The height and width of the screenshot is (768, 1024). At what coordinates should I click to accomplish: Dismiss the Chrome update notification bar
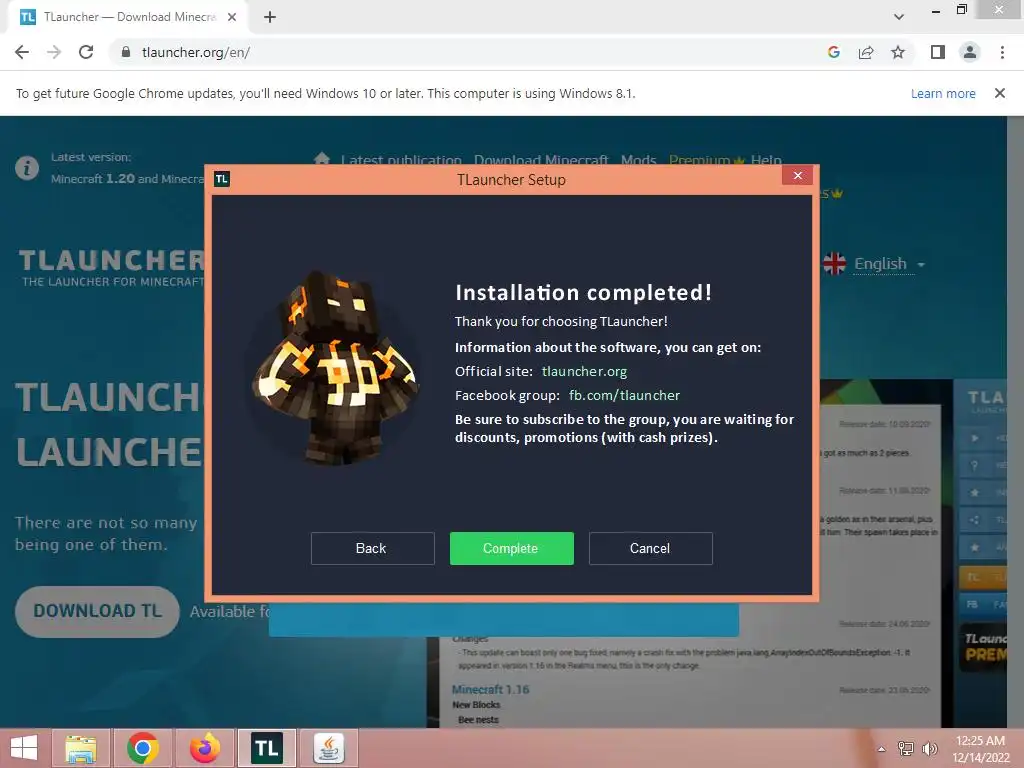[x=1000, y=93]
